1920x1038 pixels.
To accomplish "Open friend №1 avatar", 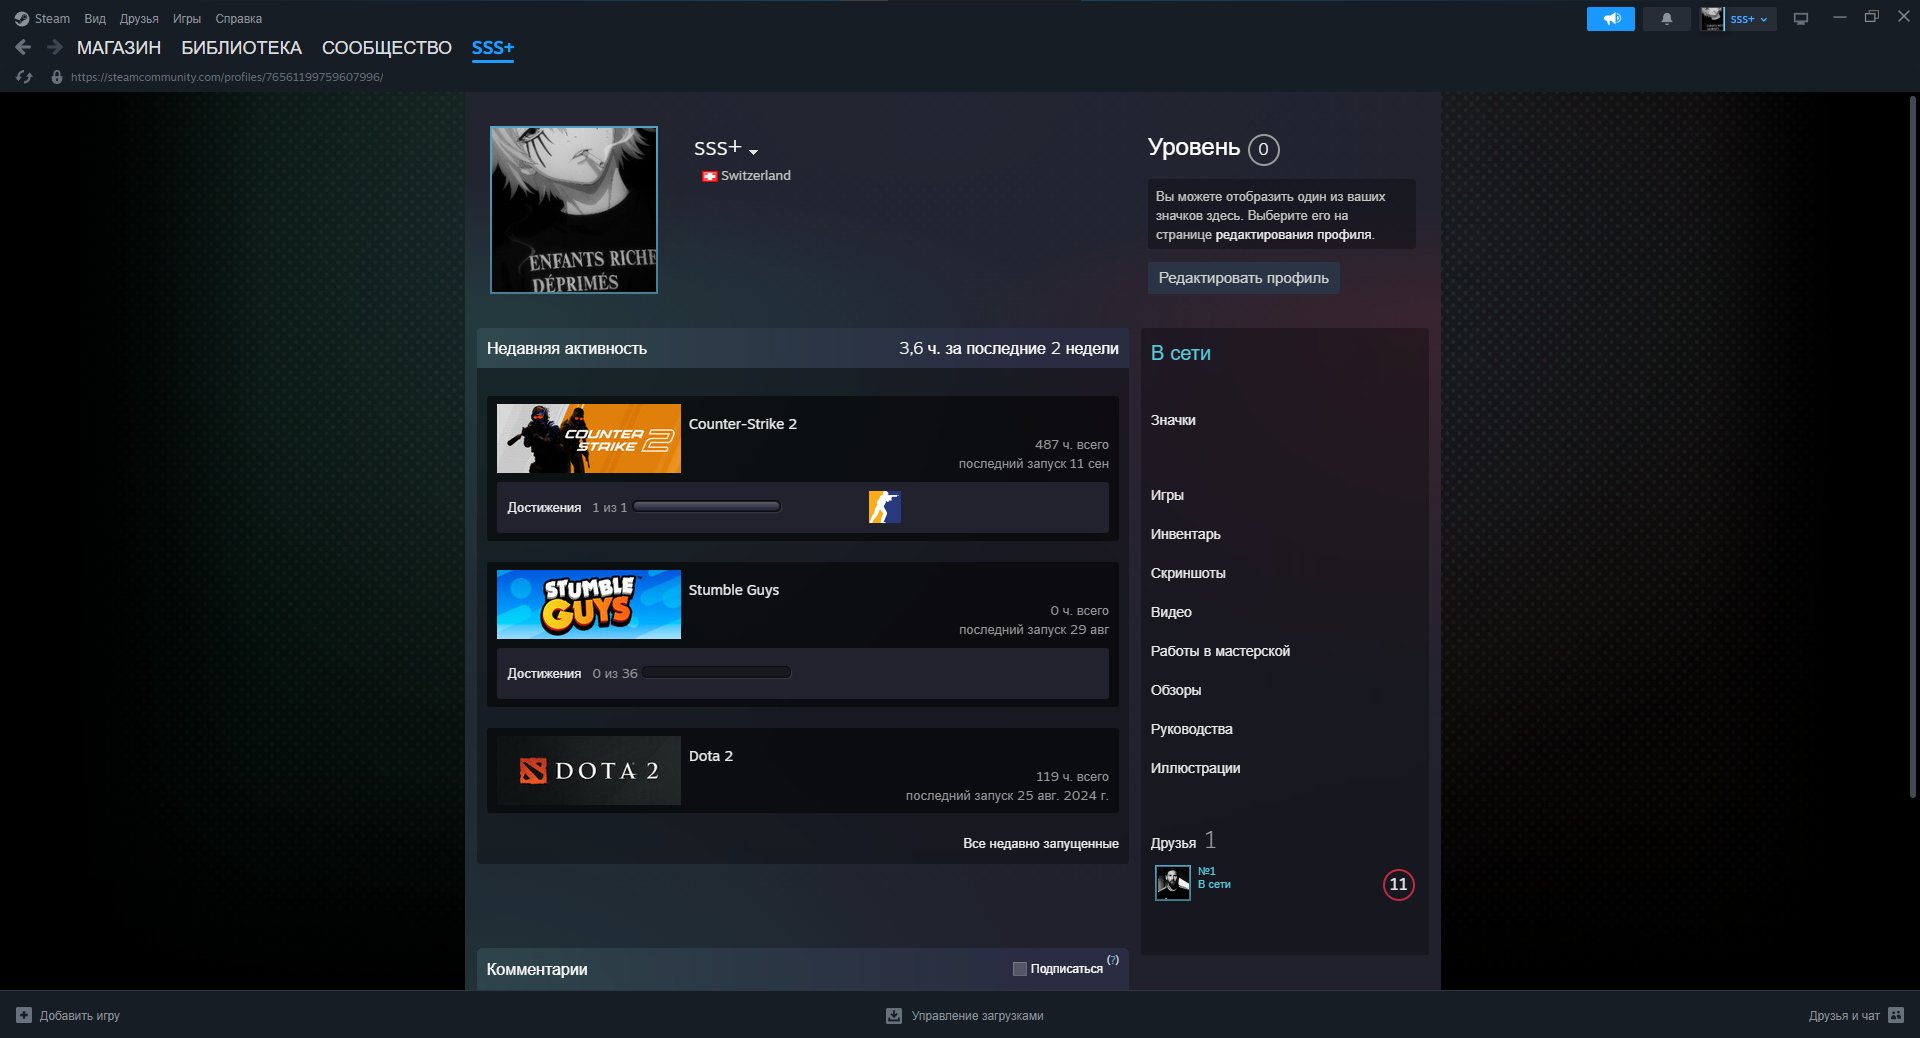I will pyautogui.click(x=1172, y=883).
